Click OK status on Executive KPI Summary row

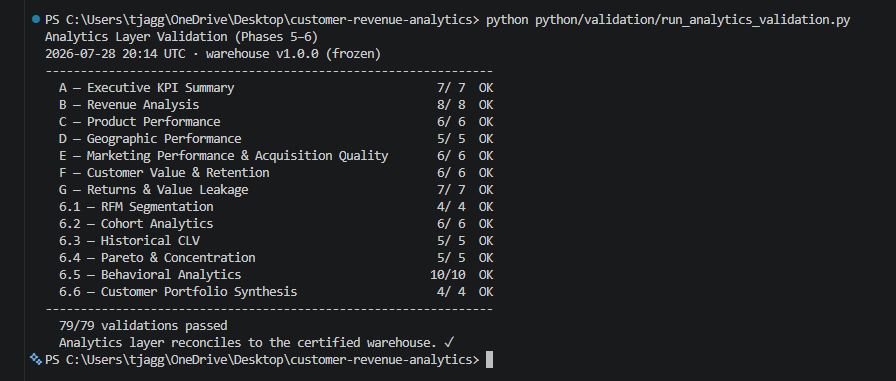(486, 88)
